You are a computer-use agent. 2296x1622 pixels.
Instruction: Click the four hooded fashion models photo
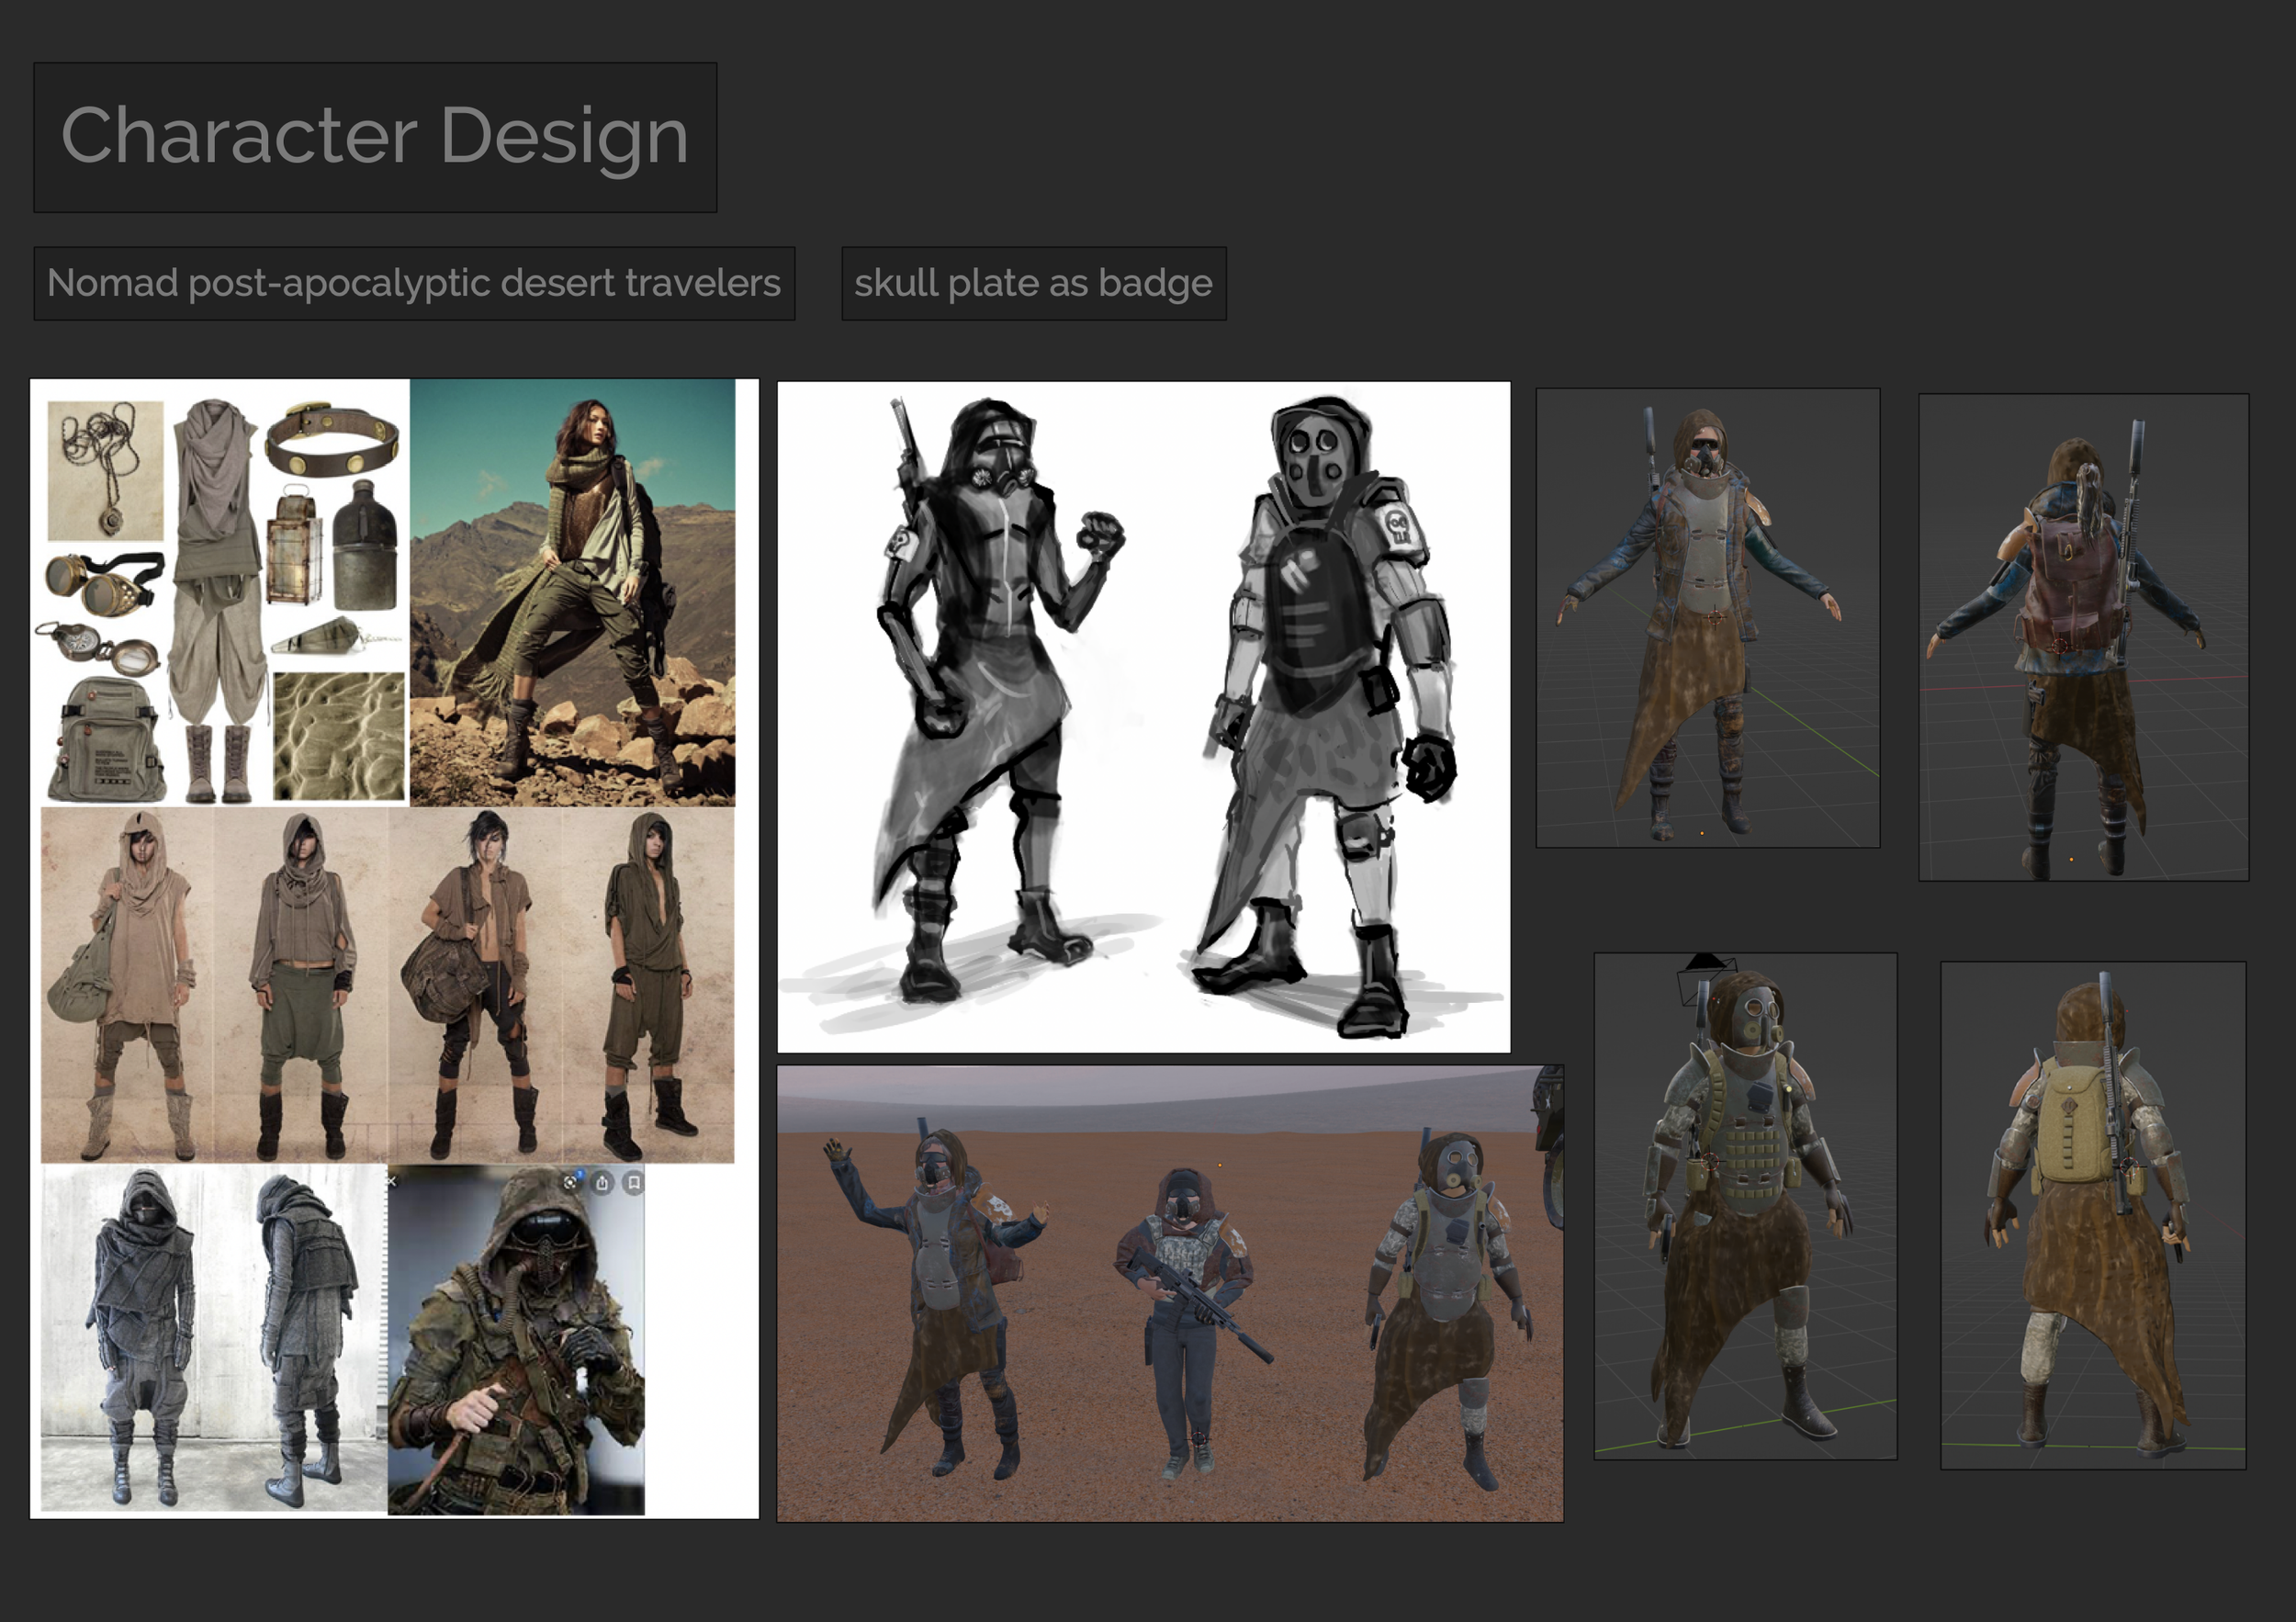(x=387, y=985)
